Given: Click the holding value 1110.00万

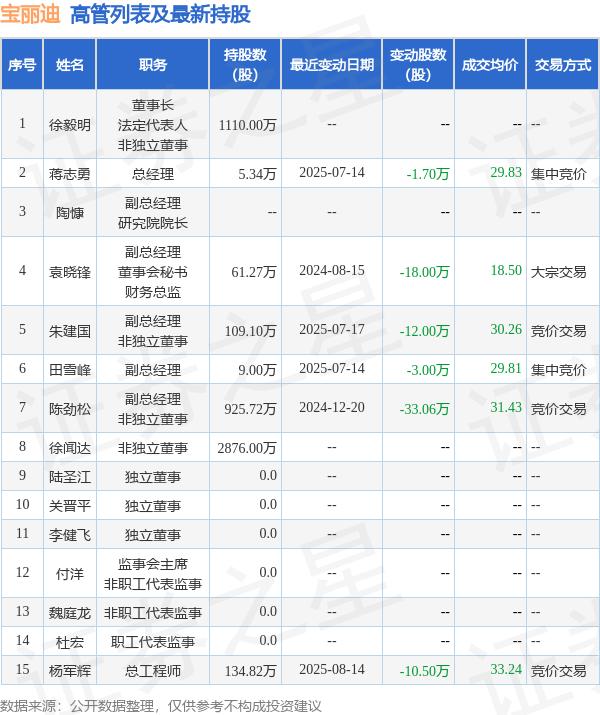Looking at the screenshot, I should pyautogui.click(x=247, y=124).
